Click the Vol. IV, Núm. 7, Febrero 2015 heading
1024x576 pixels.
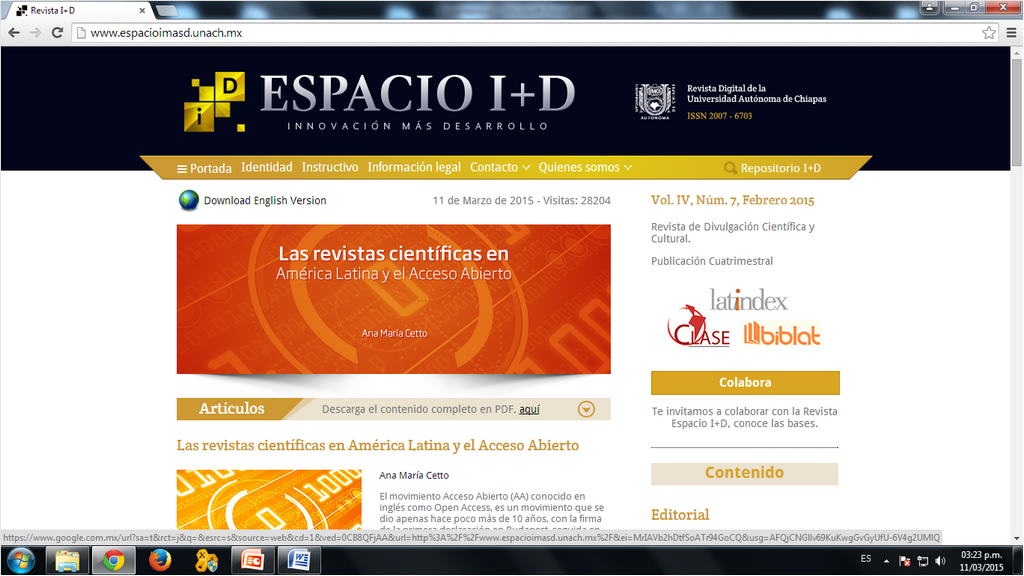point(733,200)
